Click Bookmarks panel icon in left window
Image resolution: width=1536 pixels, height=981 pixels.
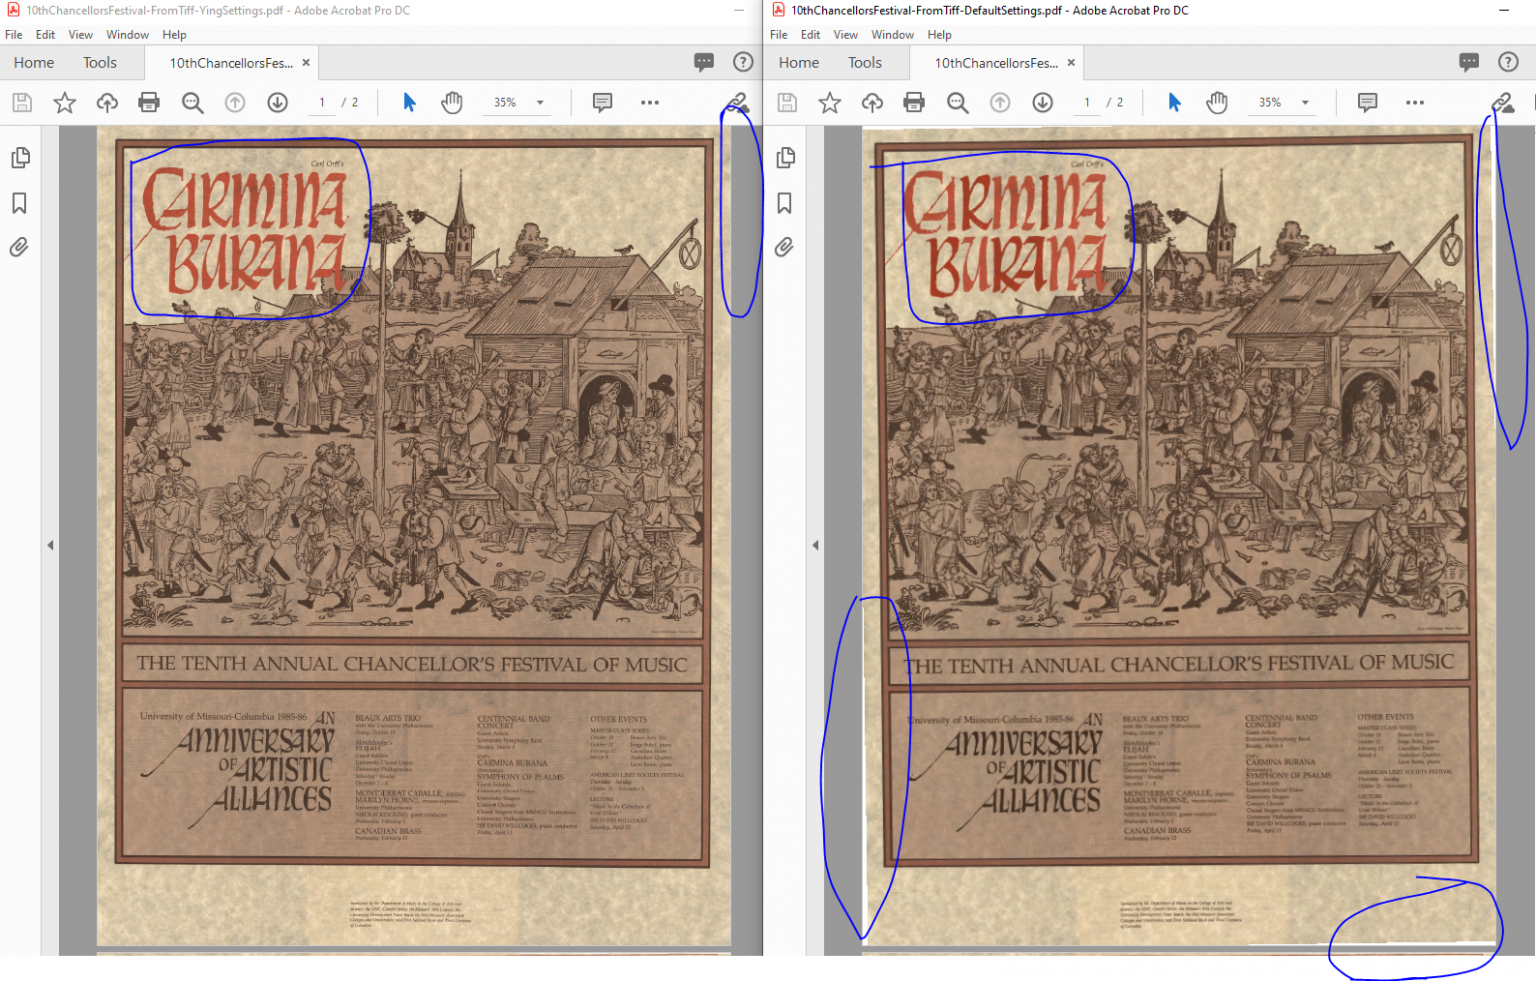point(19,203)
